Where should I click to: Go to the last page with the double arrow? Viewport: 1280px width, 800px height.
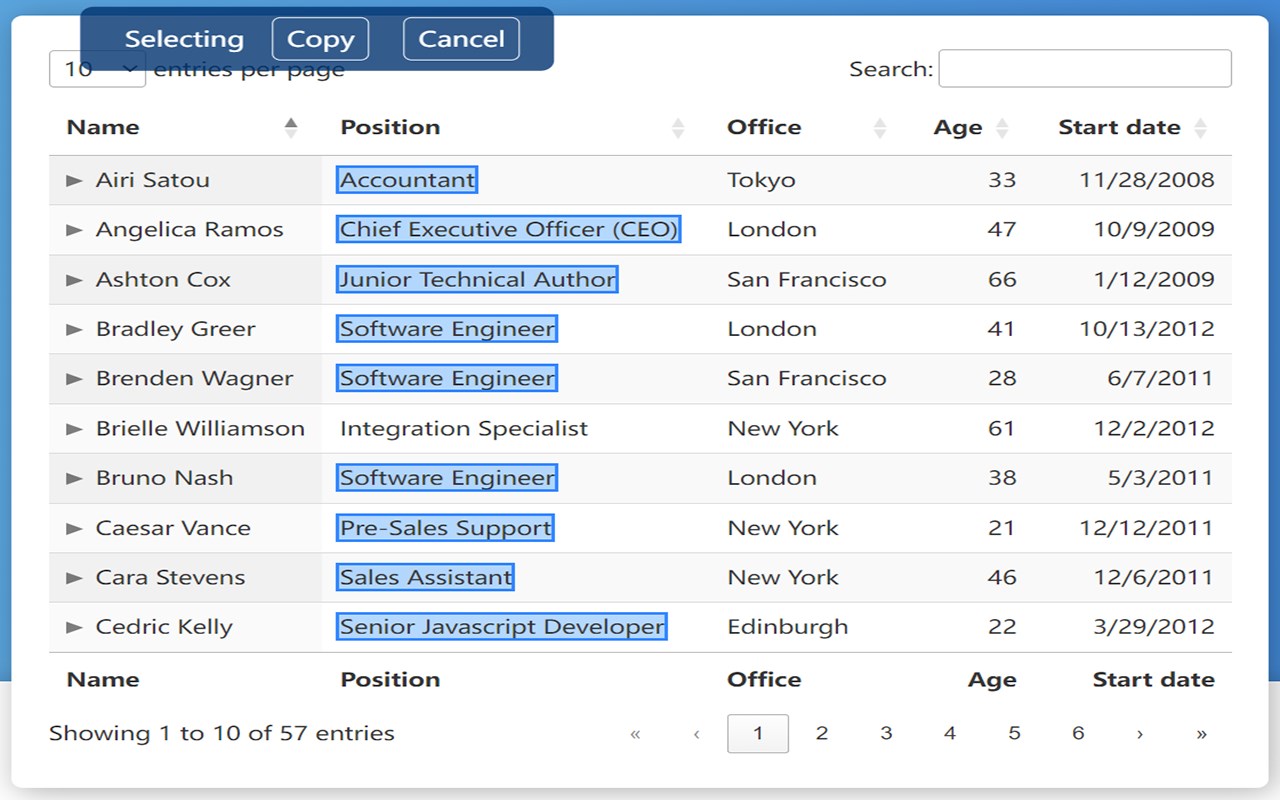tap(1201, 734)
